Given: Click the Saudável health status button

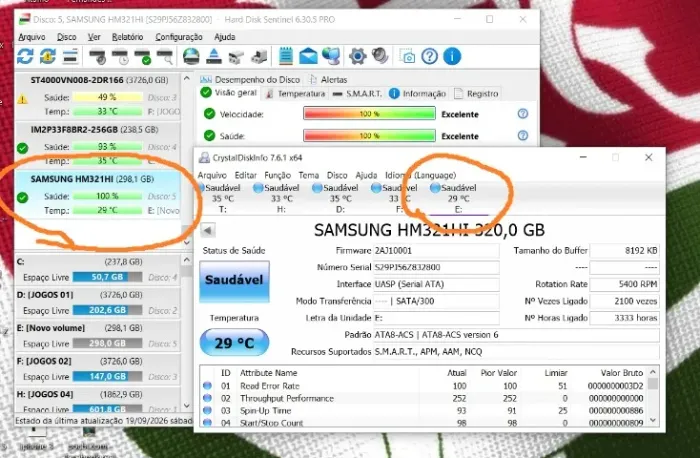Looking at the screenshot, I should (234, 281).
